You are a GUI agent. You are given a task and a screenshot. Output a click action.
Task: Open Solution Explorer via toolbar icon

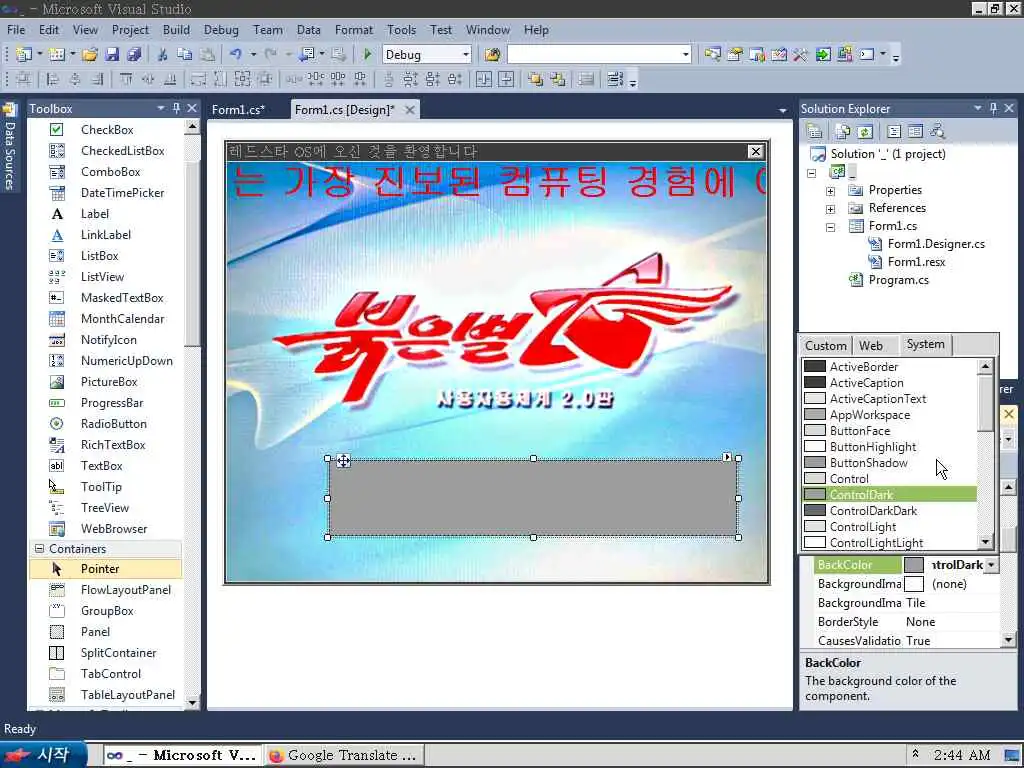[712, 55]
